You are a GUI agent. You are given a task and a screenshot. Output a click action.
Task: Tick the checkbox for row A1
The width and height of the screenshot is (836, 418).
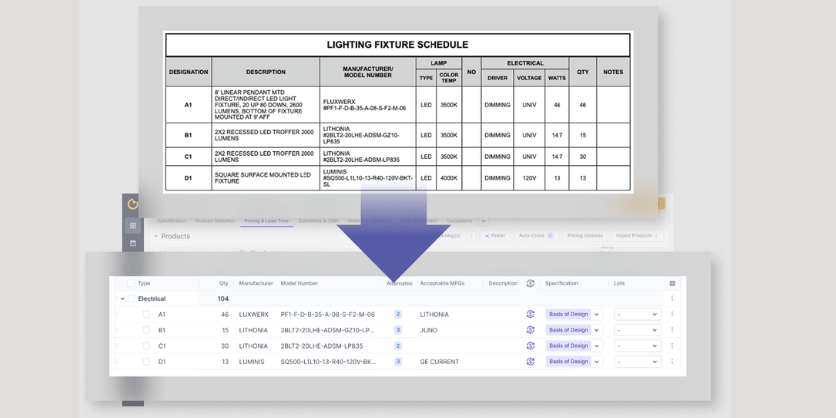(x=146, y=314)
